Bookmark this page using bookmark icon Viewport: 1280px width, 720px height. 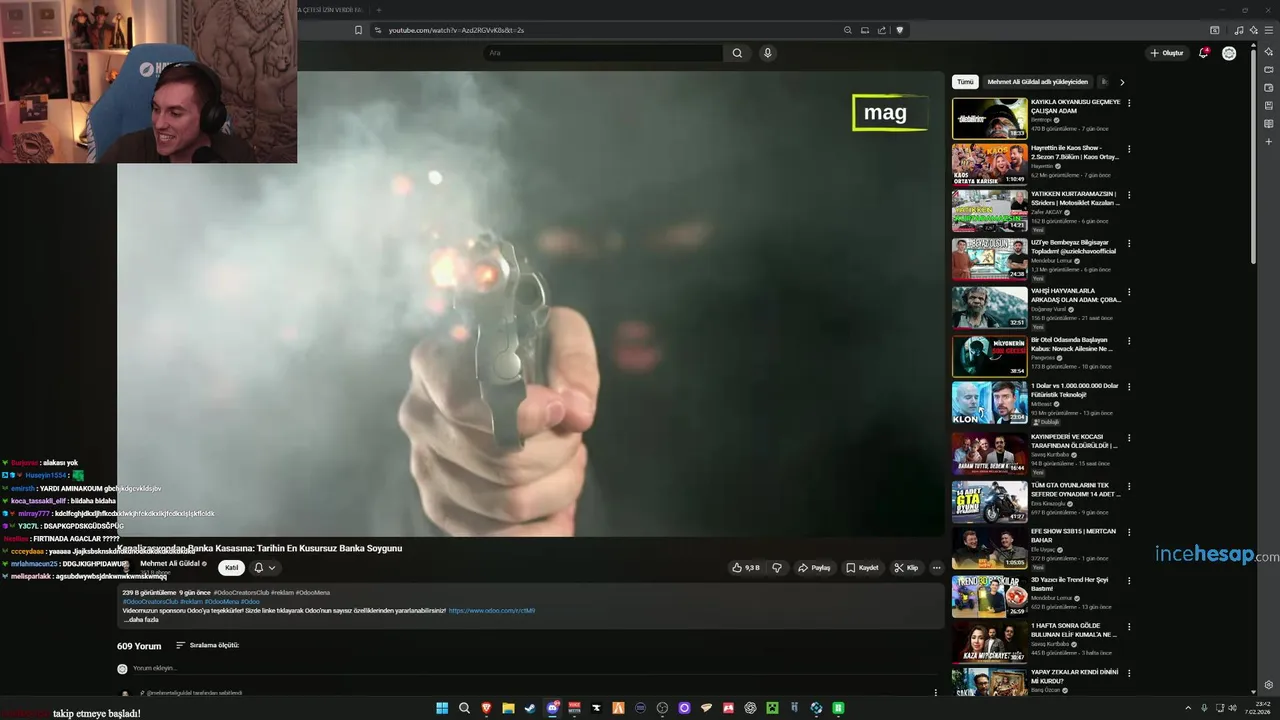click(x=358, y=30)
